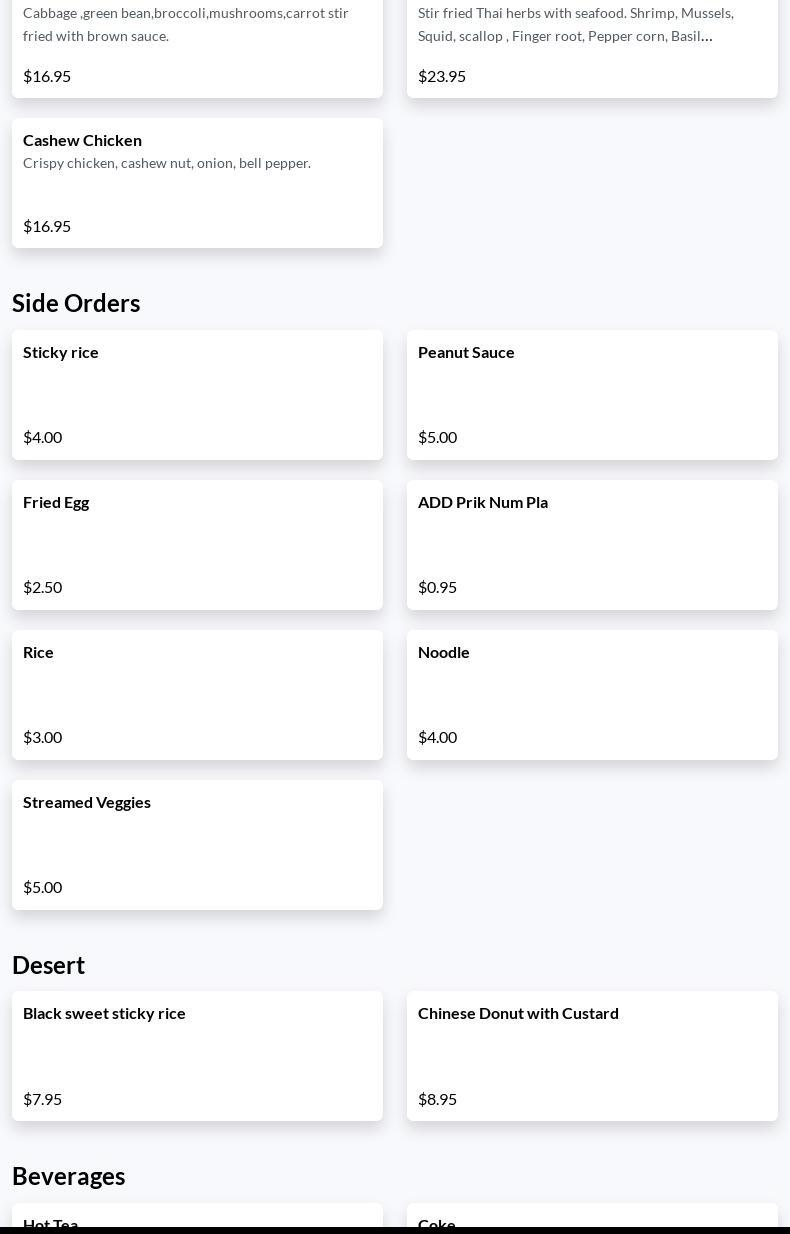Viewport: 790px width, 1234px height.
Task: Open the Streamed Veggies item
Action: [197, 844]
